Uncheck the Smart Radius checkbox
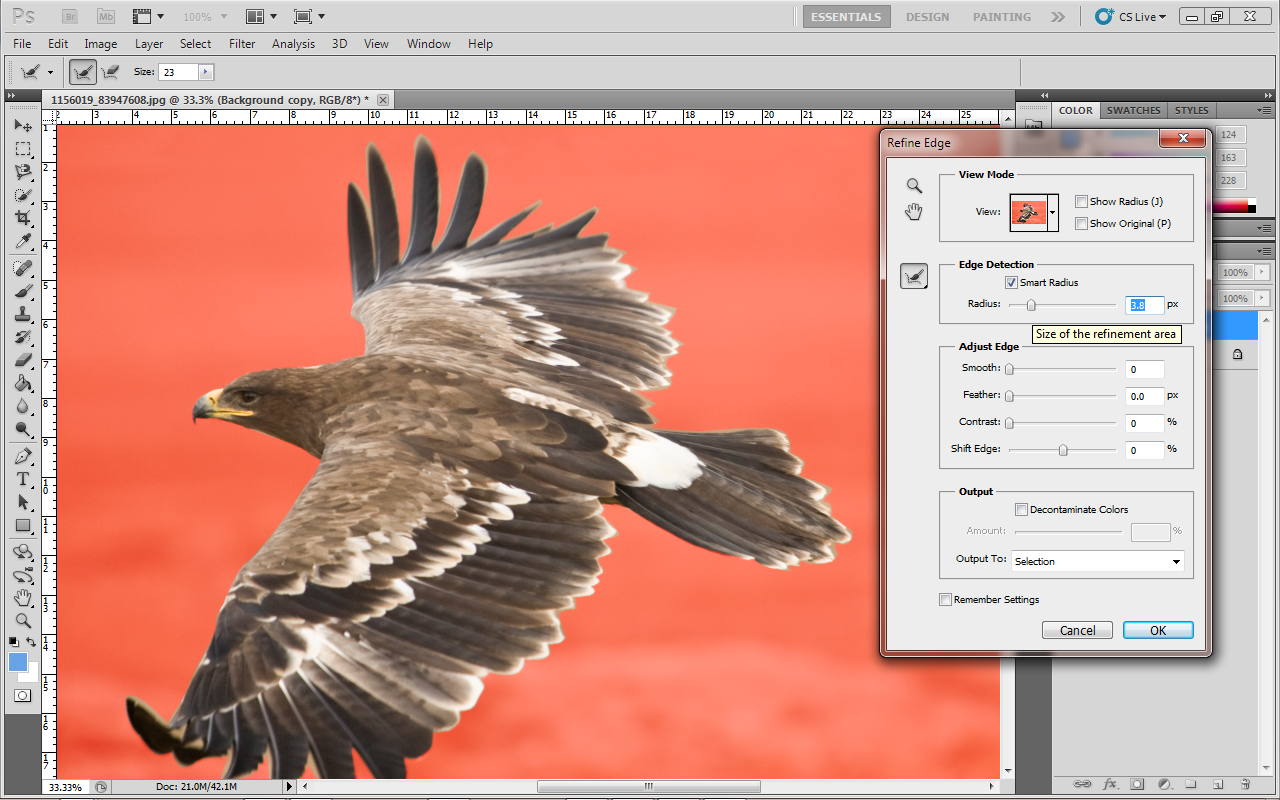 1011,283
